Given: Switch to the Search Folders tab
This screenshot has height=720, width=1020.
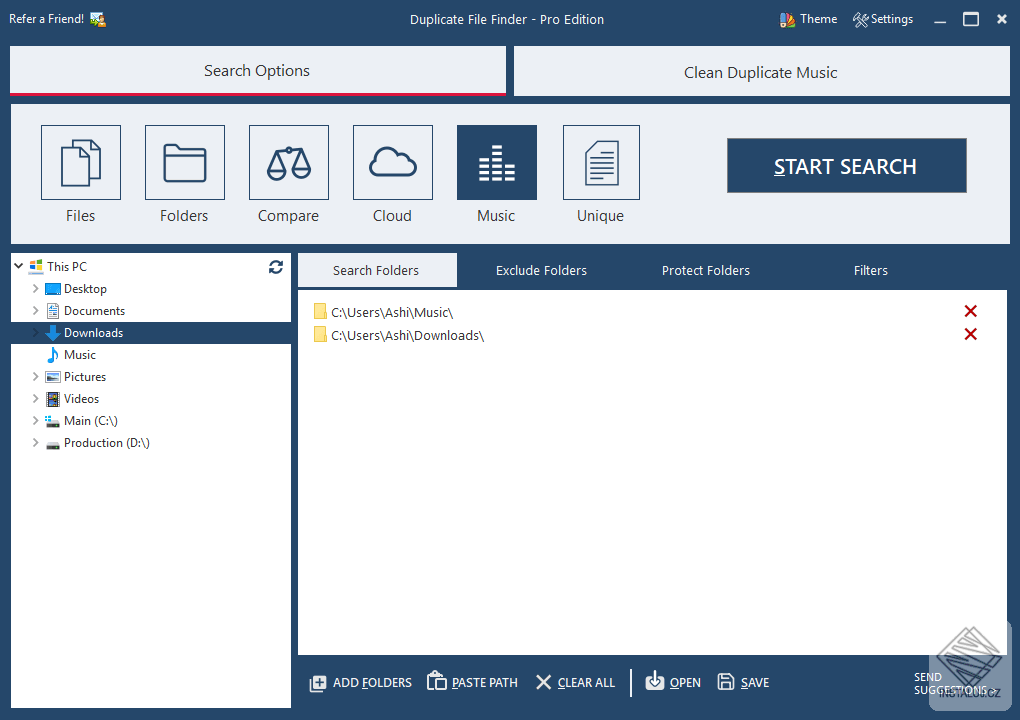Looking at the screenshot, I should point(377,271).
